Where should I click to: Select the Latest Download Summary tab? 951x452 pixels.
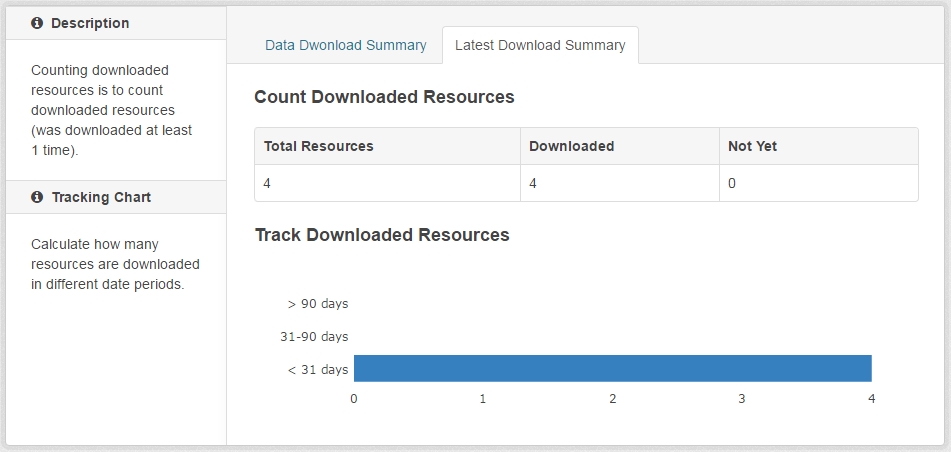[x=540, y=46]
